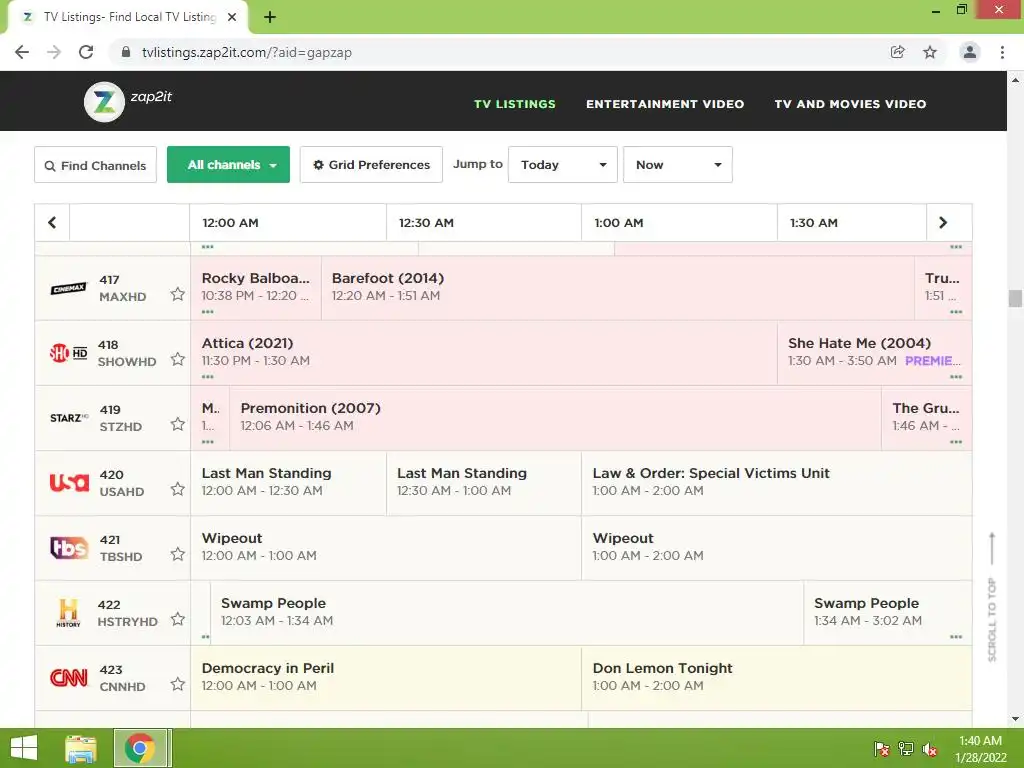Screen dimensions: 1024x768
Task: Open network icon in system tray
Action: coord(906,749)
